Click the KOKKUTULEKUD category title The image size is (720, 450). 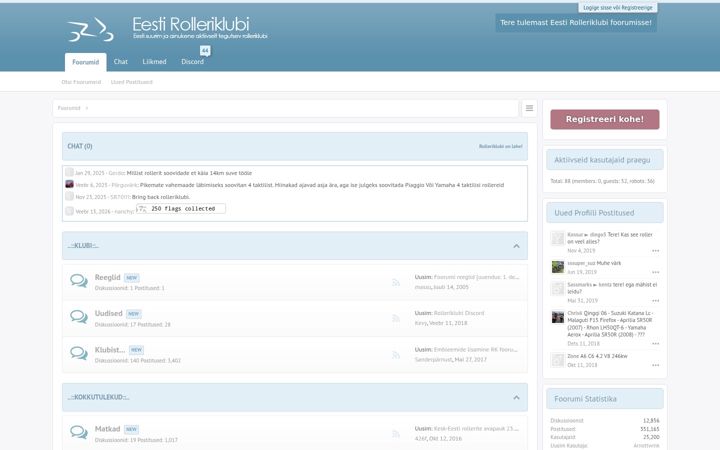tap(98, 398)
